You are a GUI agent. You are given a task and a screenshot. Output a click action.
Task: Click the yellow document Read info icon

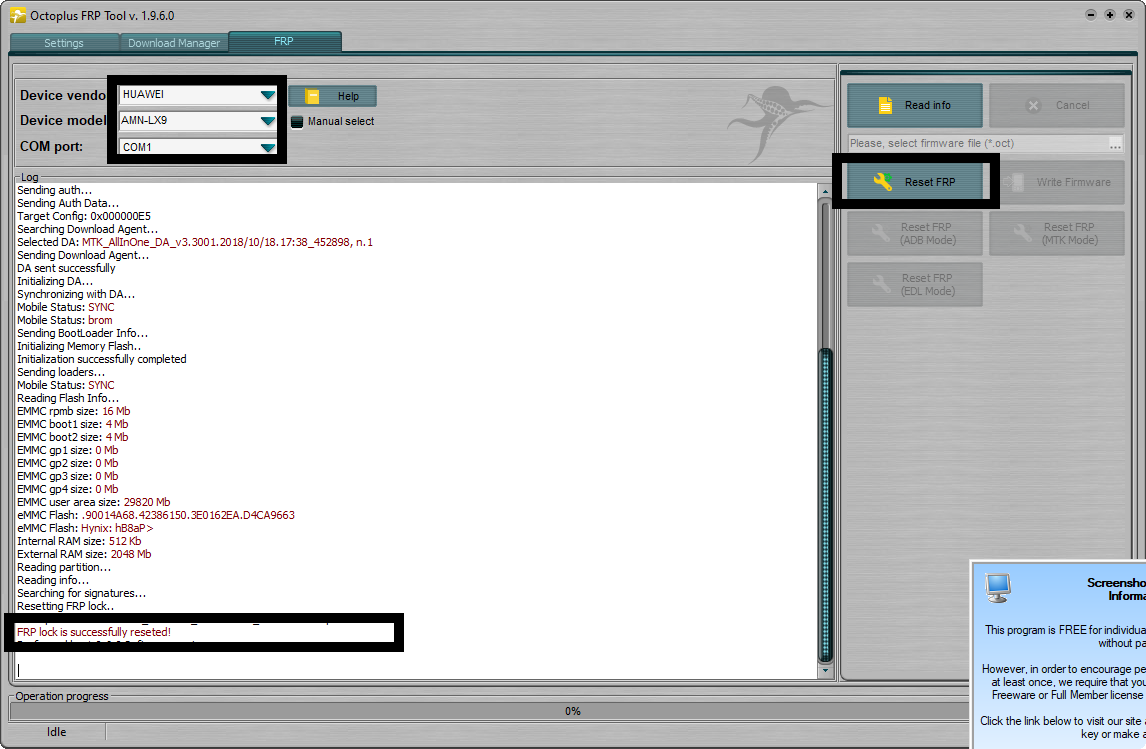pyautogui.click(x=885, y=105)
